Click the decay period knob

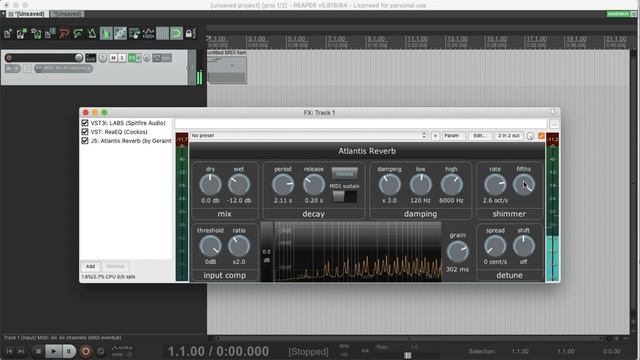[283, 184]
